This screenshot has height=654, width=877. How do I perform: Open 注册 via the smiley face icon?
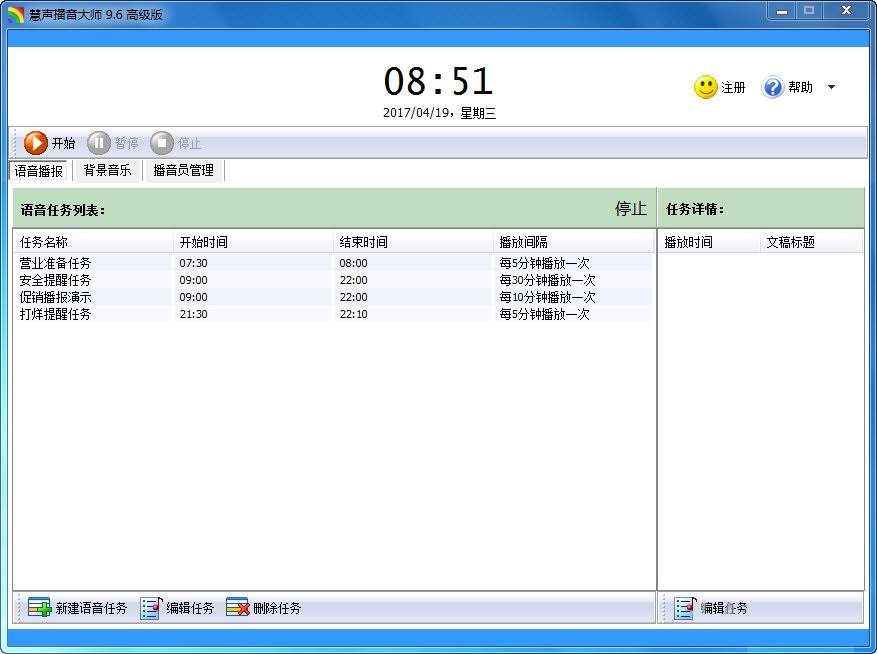[x=705, y=87]
